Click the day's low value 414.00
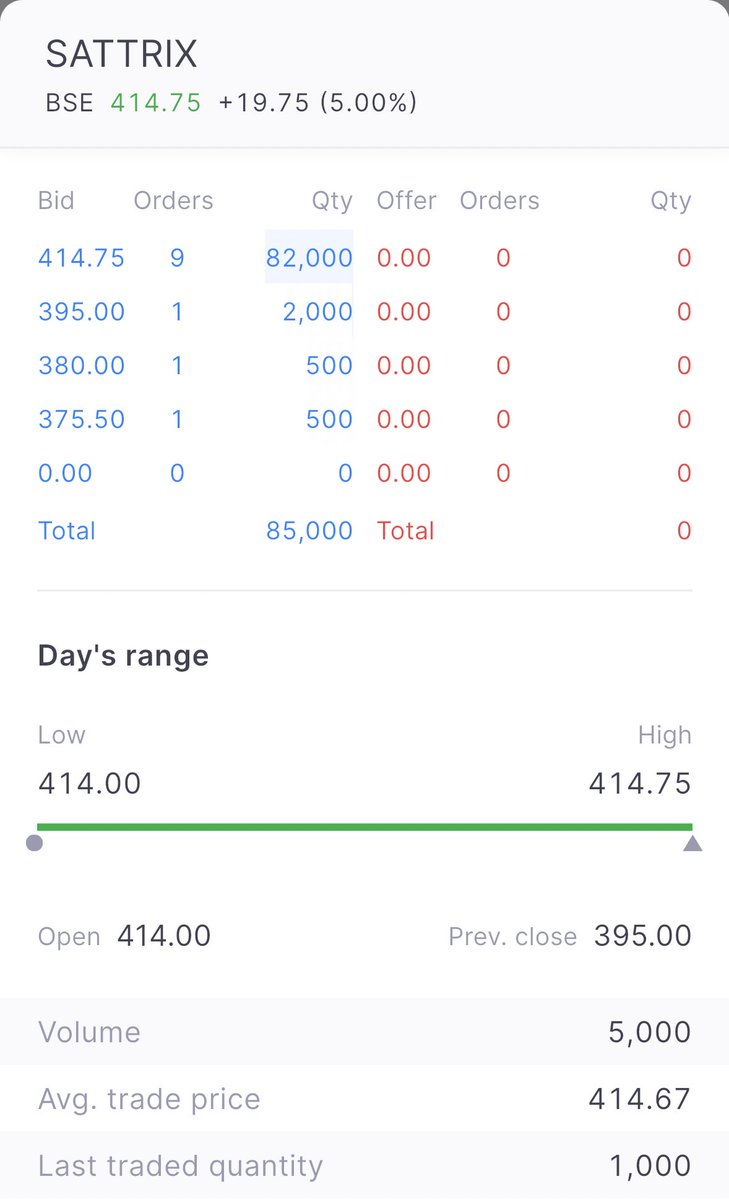Image resolution: width=729 pixels, height=1200 pixels. coord(89,783)
